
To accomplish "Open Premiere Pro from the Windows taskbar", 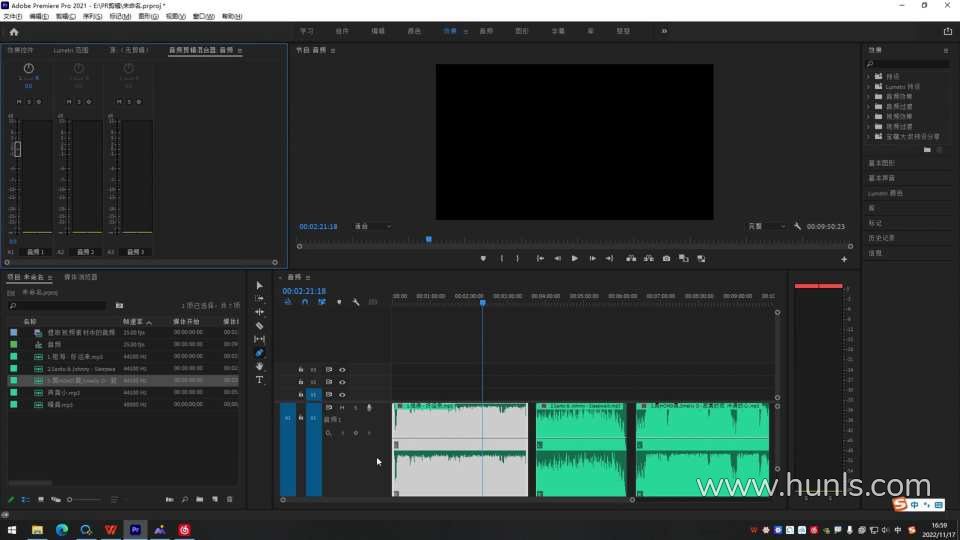I will 135,529.
